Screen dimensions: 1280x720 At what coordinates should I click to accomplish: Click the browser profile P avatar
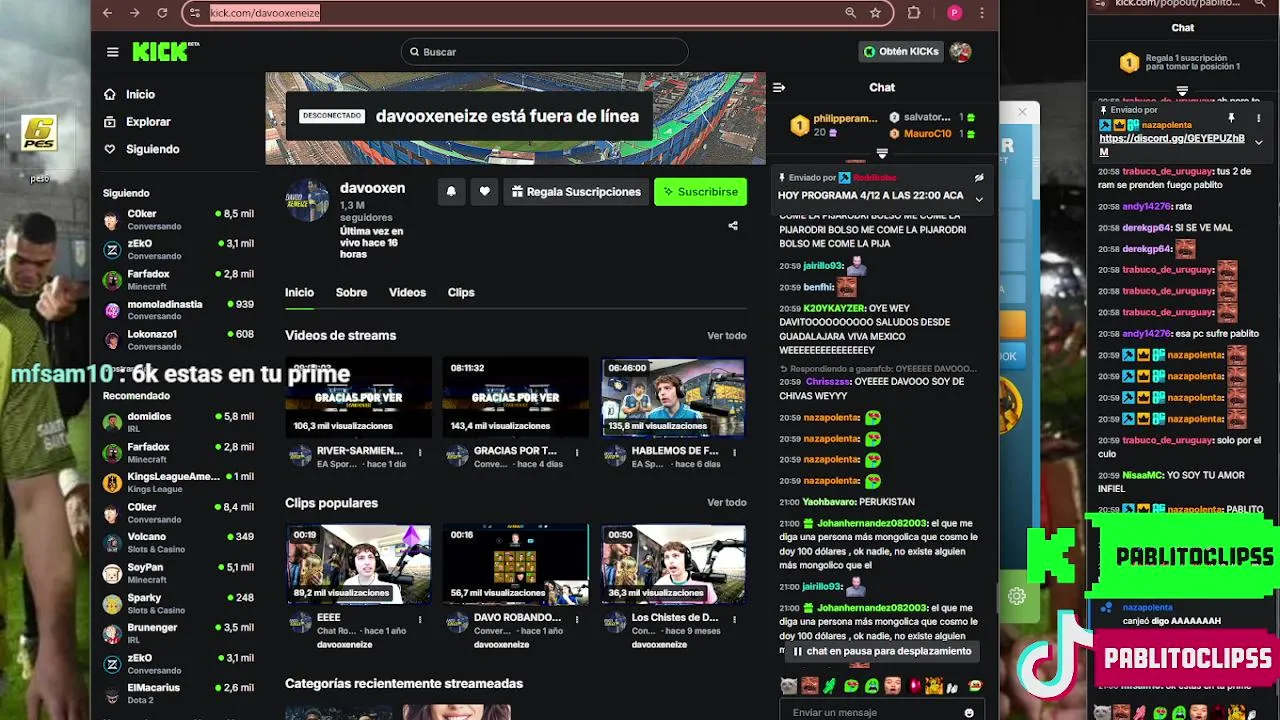coord(954,13)
